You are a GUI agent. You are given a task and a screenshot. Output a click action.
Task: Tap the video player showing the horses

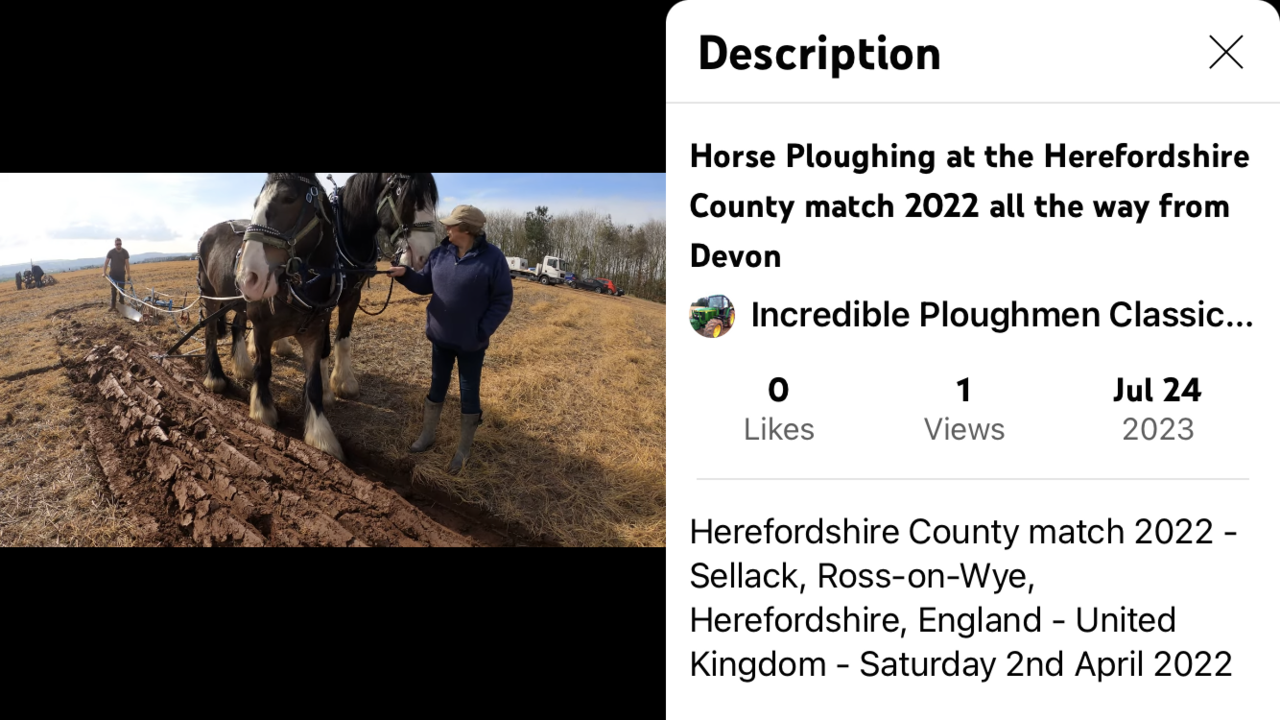pyautogui.click(x=332, y=360)
